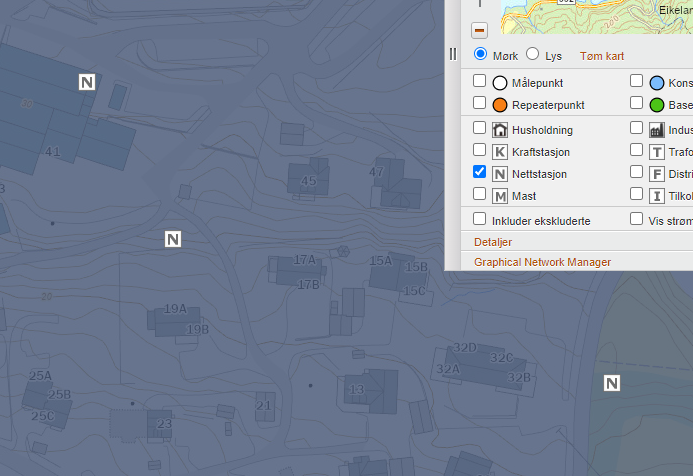693x476 pixels.
Task: Select the Mørk map theme radio button
Action: (x=480, y=54)
